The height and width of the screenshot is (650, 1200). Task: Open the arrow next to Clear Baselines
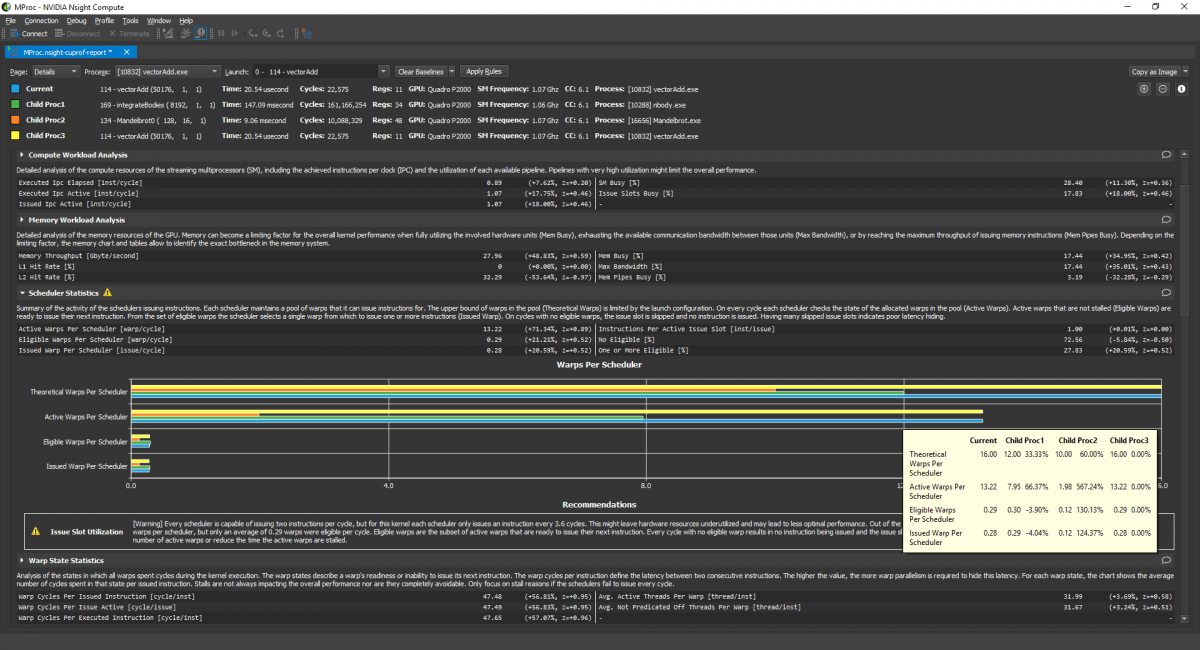click(x=452, y=72)
